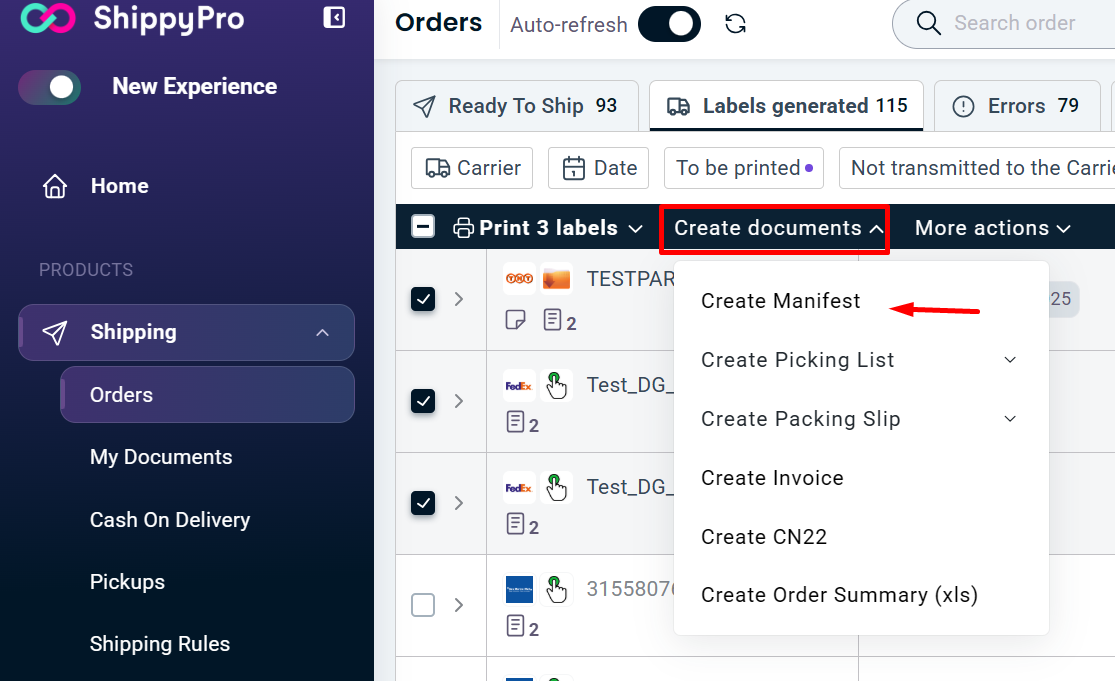
Task: Click the search magnifier icon
Action: [929, 23]
